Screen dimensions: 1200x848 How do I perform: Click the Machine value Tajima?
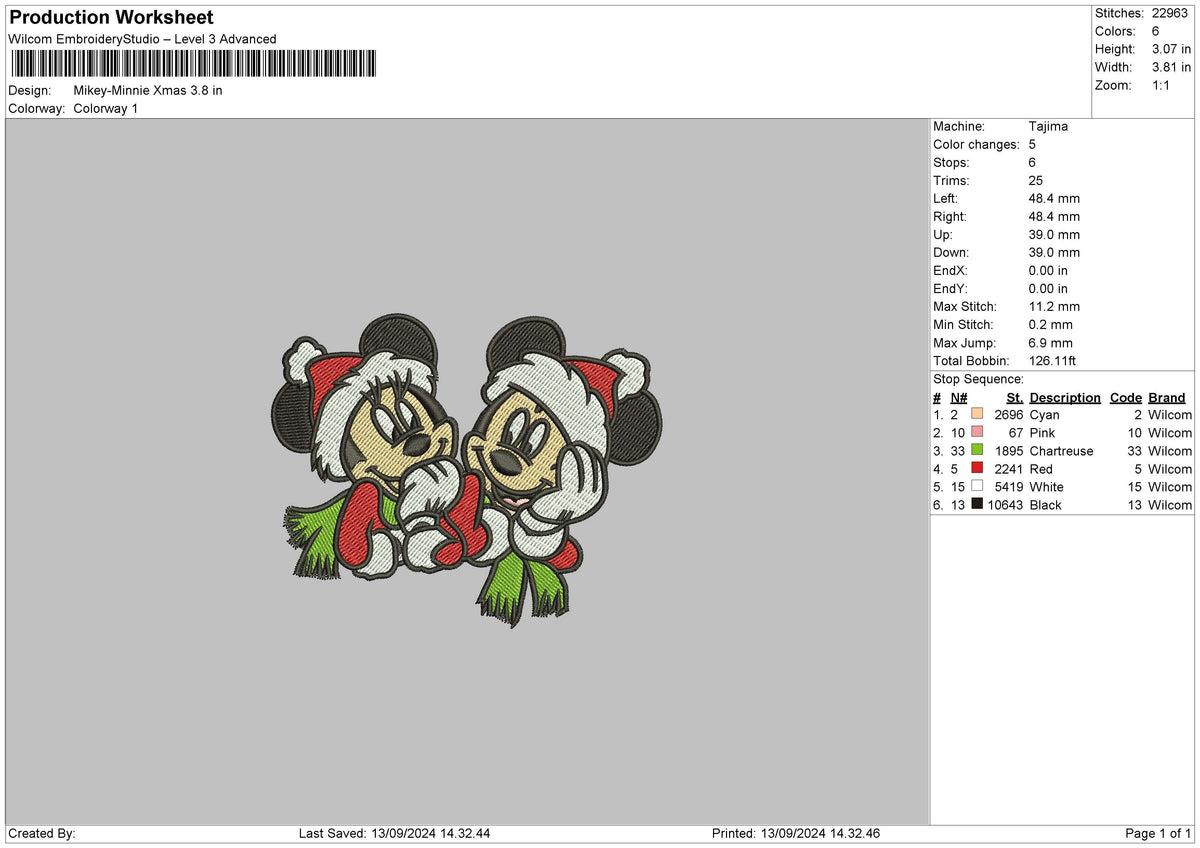(1048, 126)
